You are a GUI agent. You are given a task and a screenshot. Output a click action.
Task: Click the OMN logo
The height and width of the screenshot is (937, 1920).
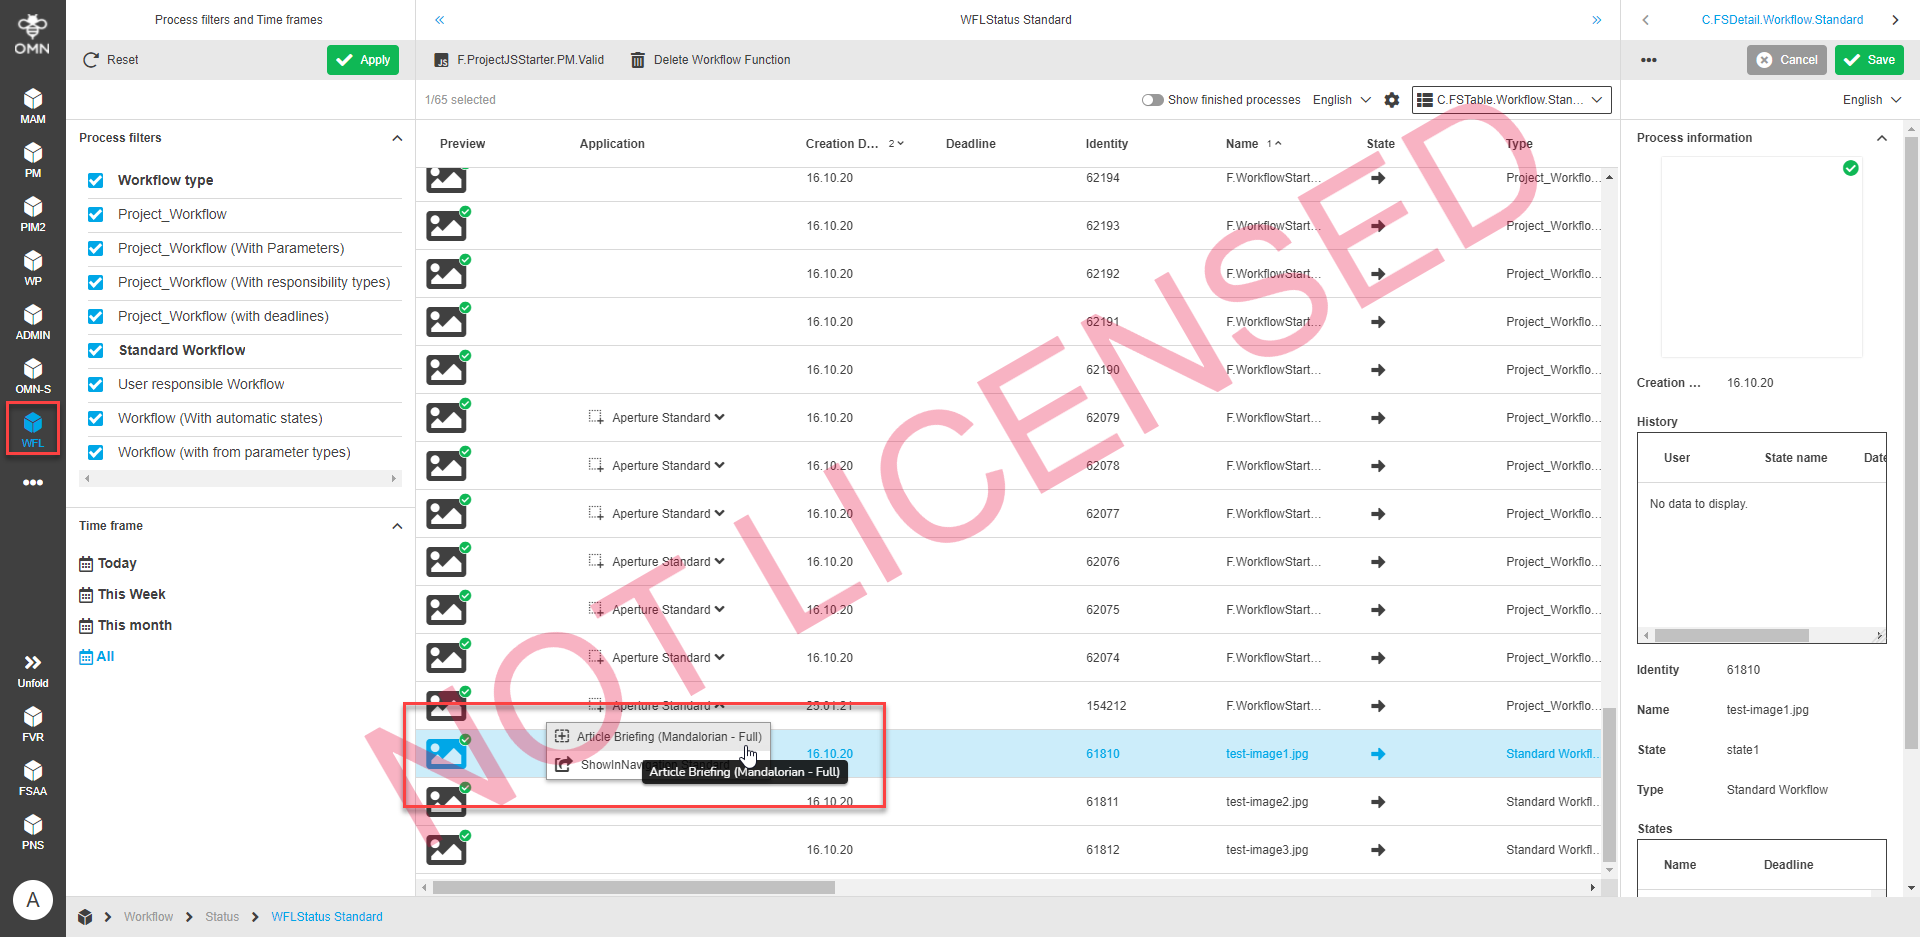(32, 34)
